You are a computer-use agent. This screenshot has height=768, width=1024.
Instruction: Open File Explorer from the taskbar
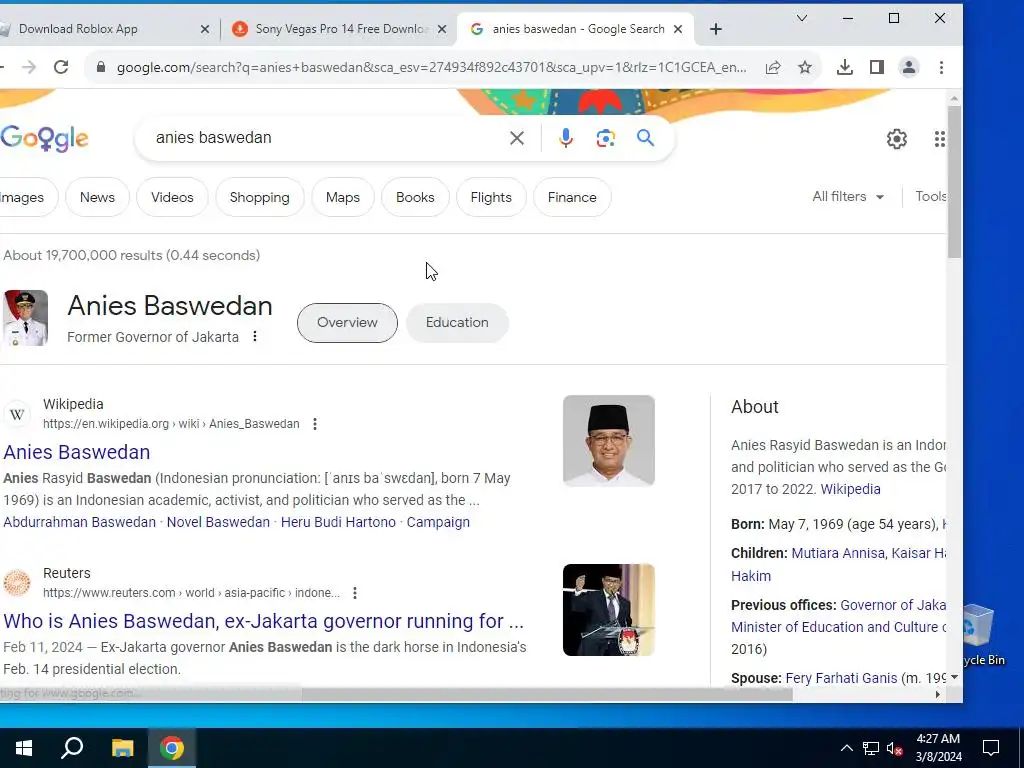(122, 748)
